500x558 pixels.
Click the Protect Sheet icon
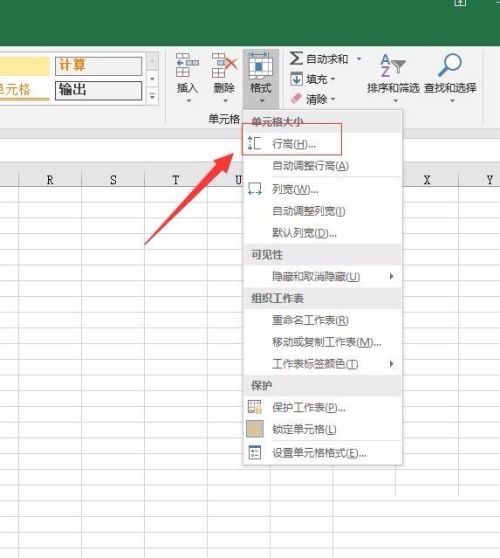pyautogui.click(x=255, y=407)
